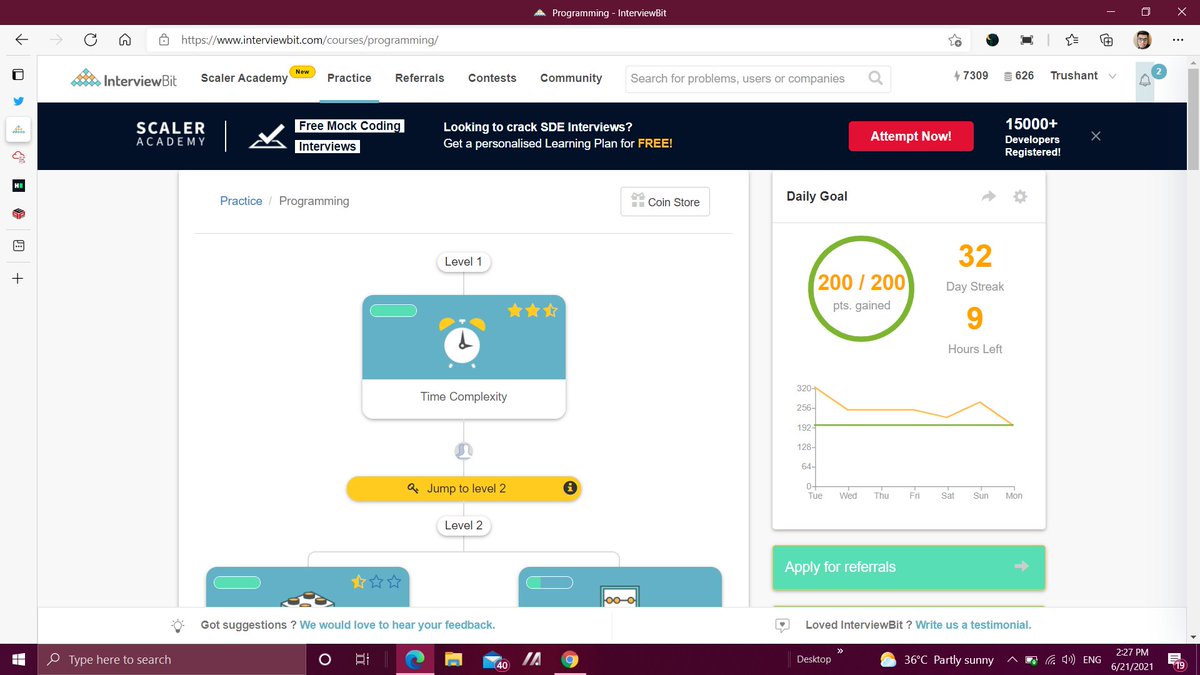Click the weather 36°C Partly sunny widget

[x=937, y=660]
